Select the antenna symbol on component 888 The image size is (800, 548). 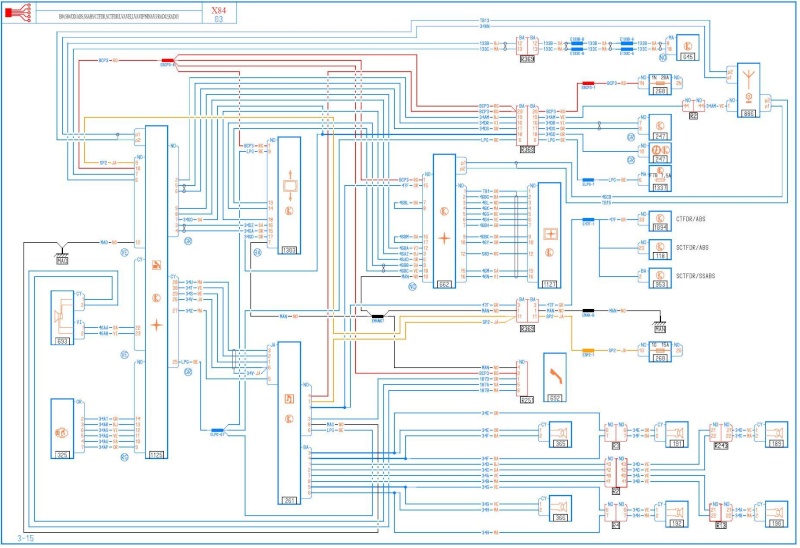[748, 80]
